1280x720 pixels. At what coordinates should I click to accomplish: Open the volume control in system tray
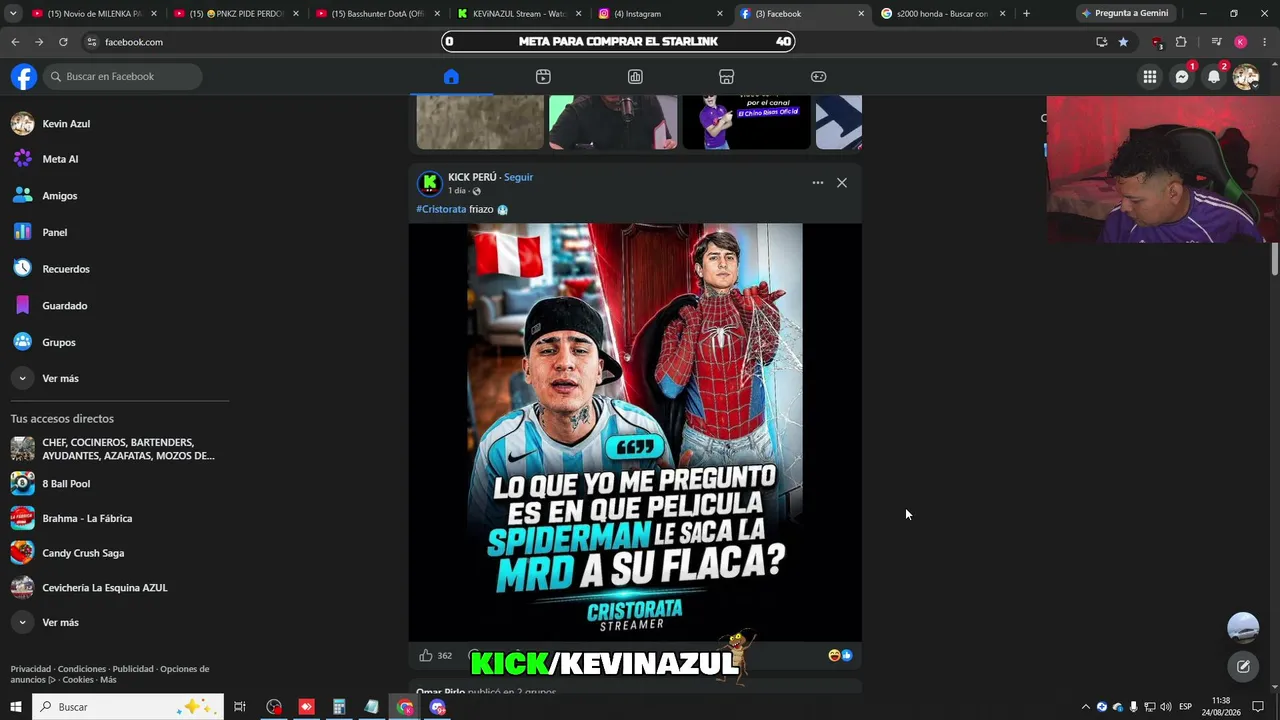click(x=1166, y=707)
